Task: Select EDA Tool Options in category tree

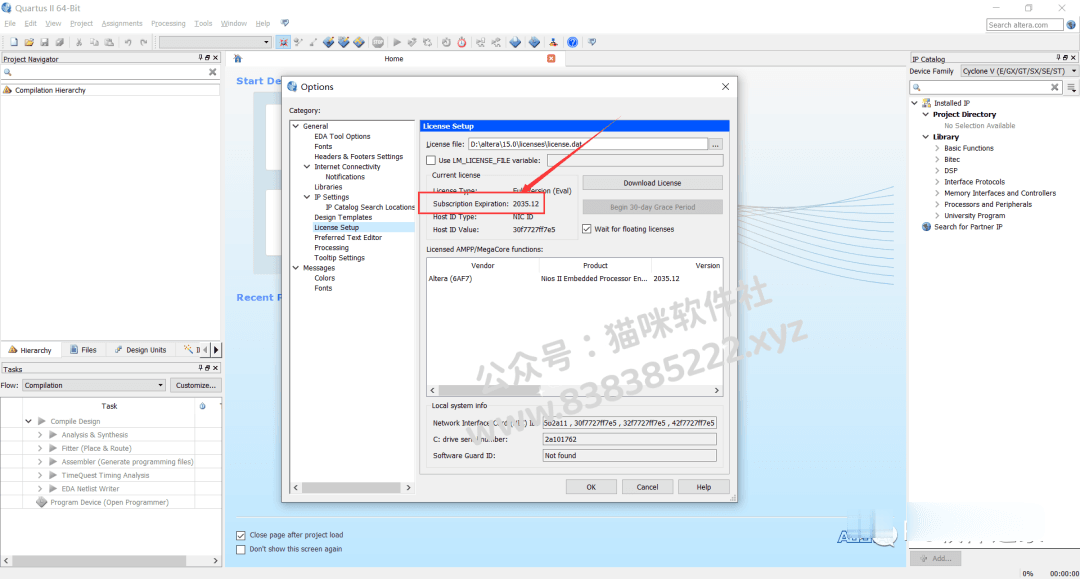Action: pos(342,136)
